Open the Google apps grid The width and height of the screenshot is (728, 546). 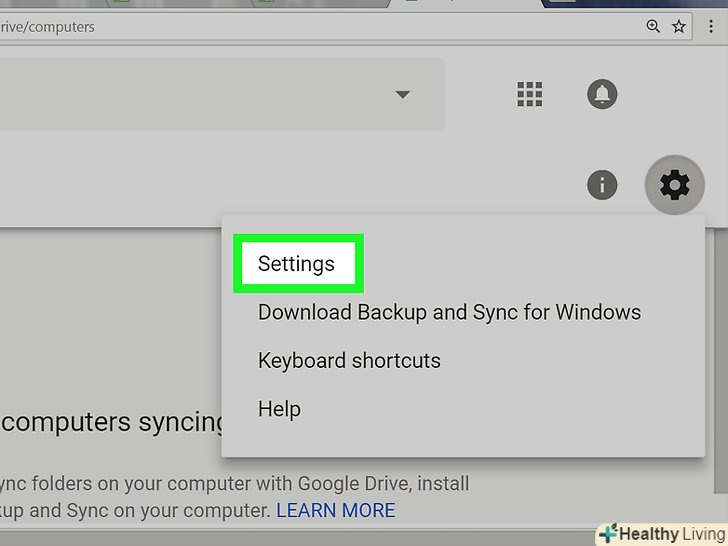tap(529, 95)
